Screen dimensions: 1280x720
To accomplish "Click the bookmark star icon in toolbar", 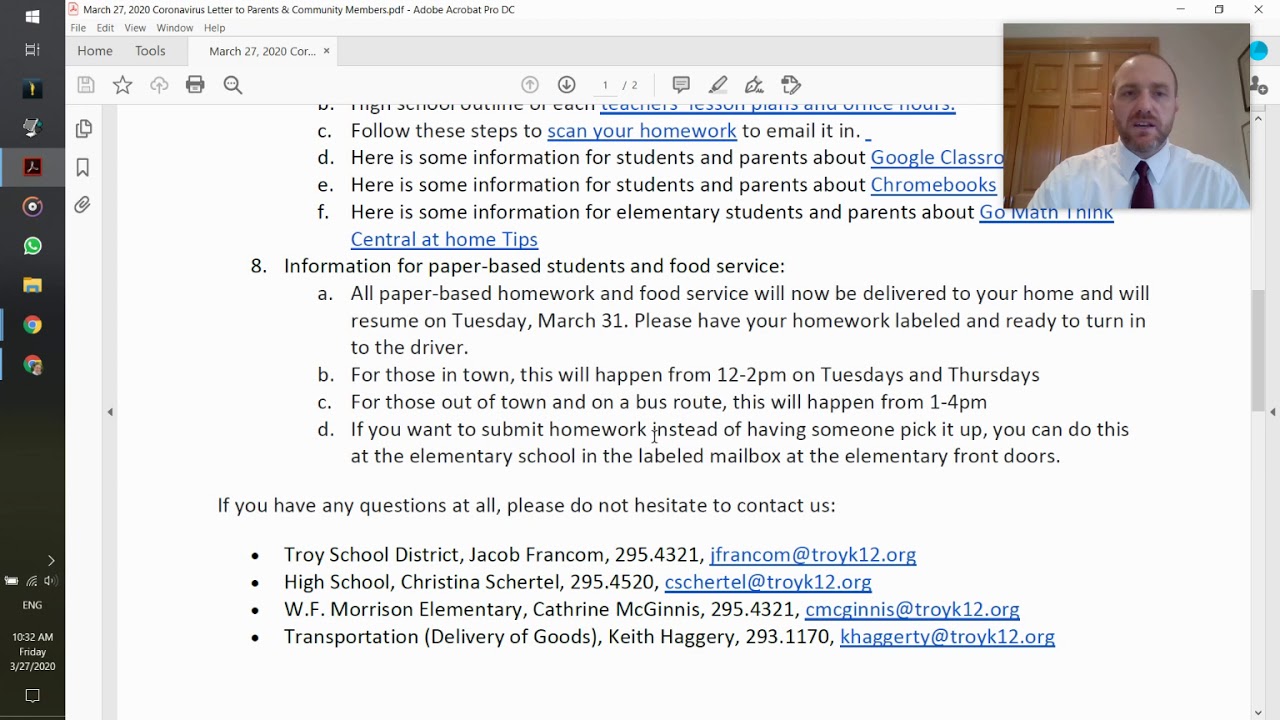I will [122, 85].
